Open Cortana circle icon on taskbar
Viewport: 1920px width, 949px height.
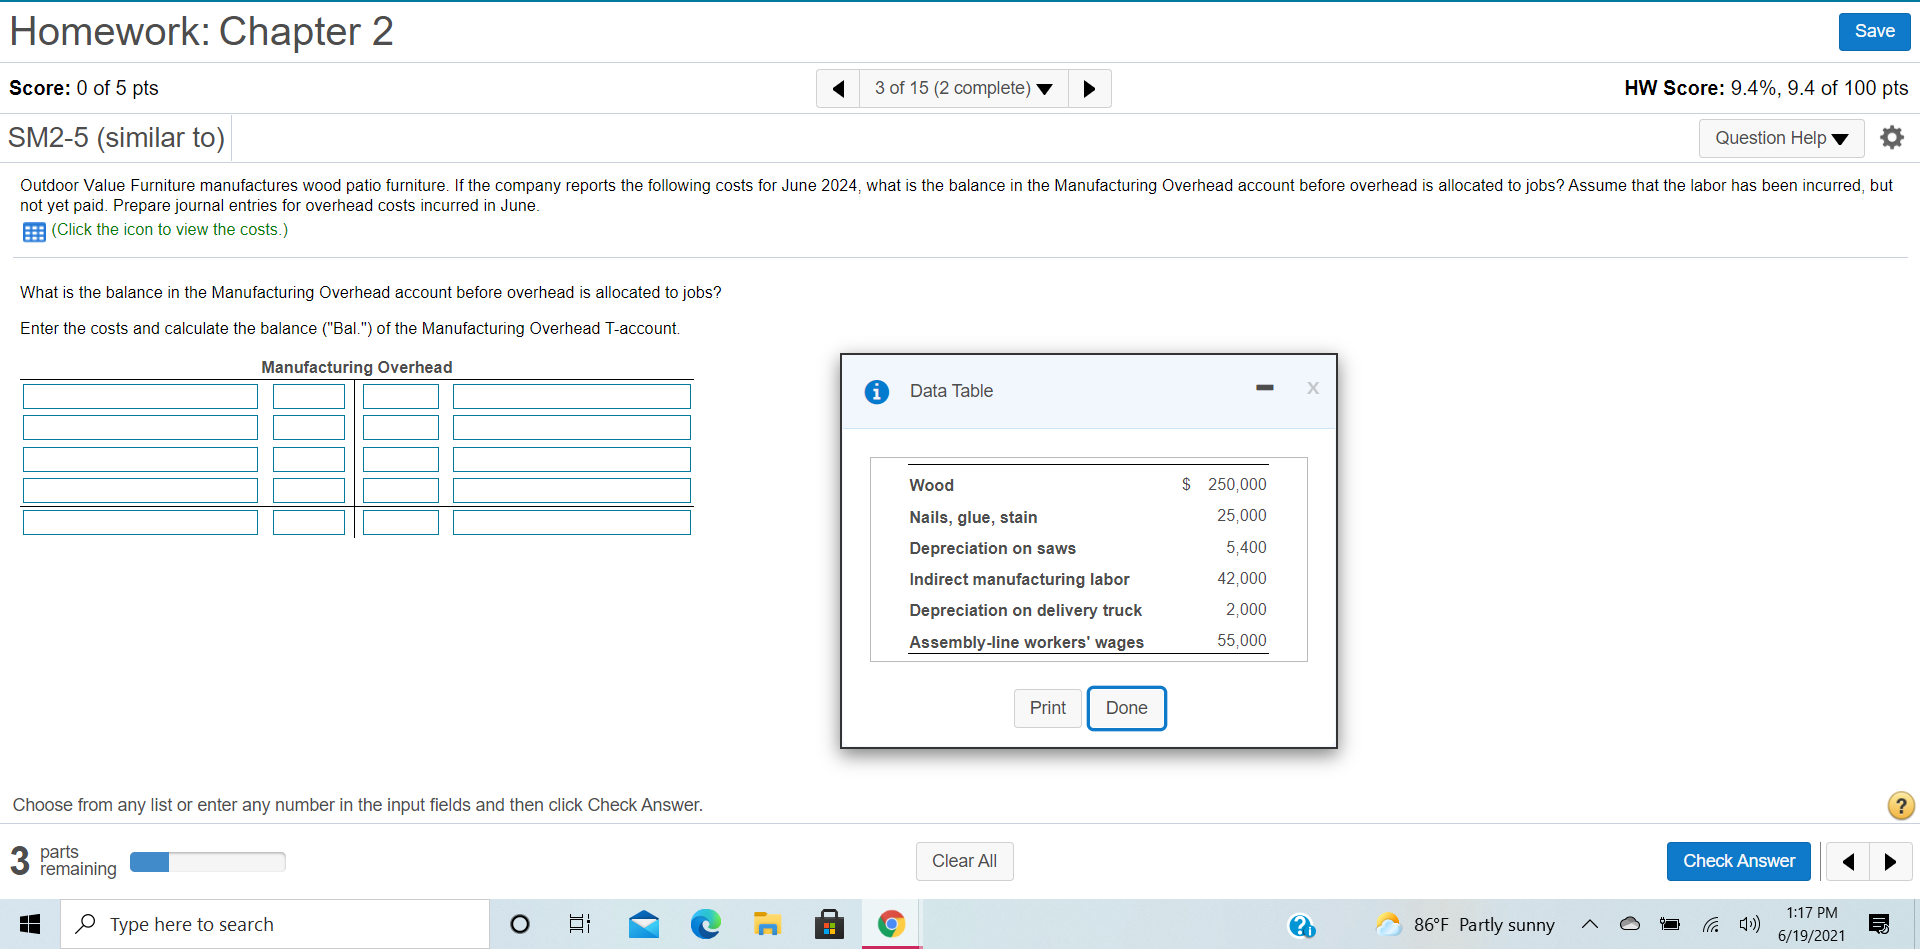(520, 925)
